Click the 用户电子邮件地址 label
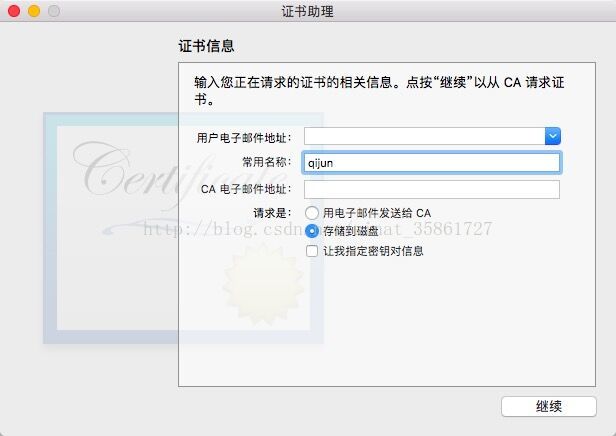The width and height of the screenshot is (616, 436). [x=244, y=138]
